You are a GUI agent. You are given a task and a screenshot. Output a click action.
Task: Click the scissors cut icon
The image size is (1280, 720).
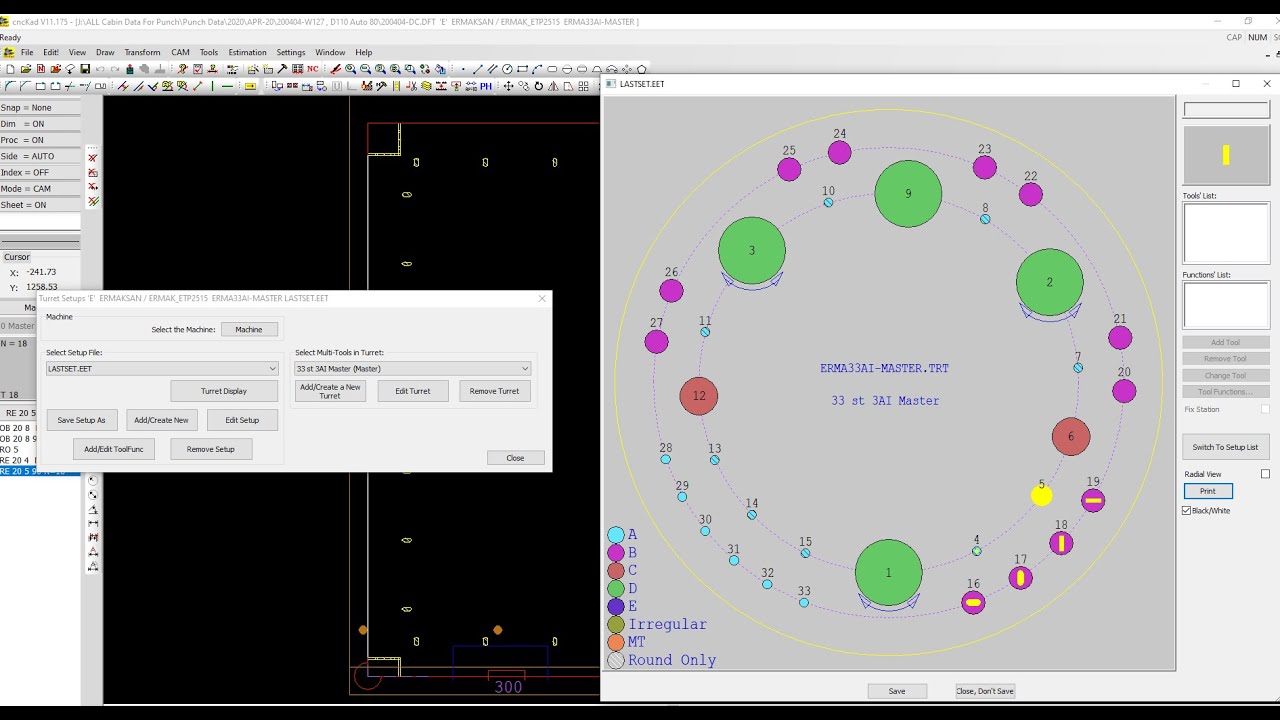coord(411,86)
